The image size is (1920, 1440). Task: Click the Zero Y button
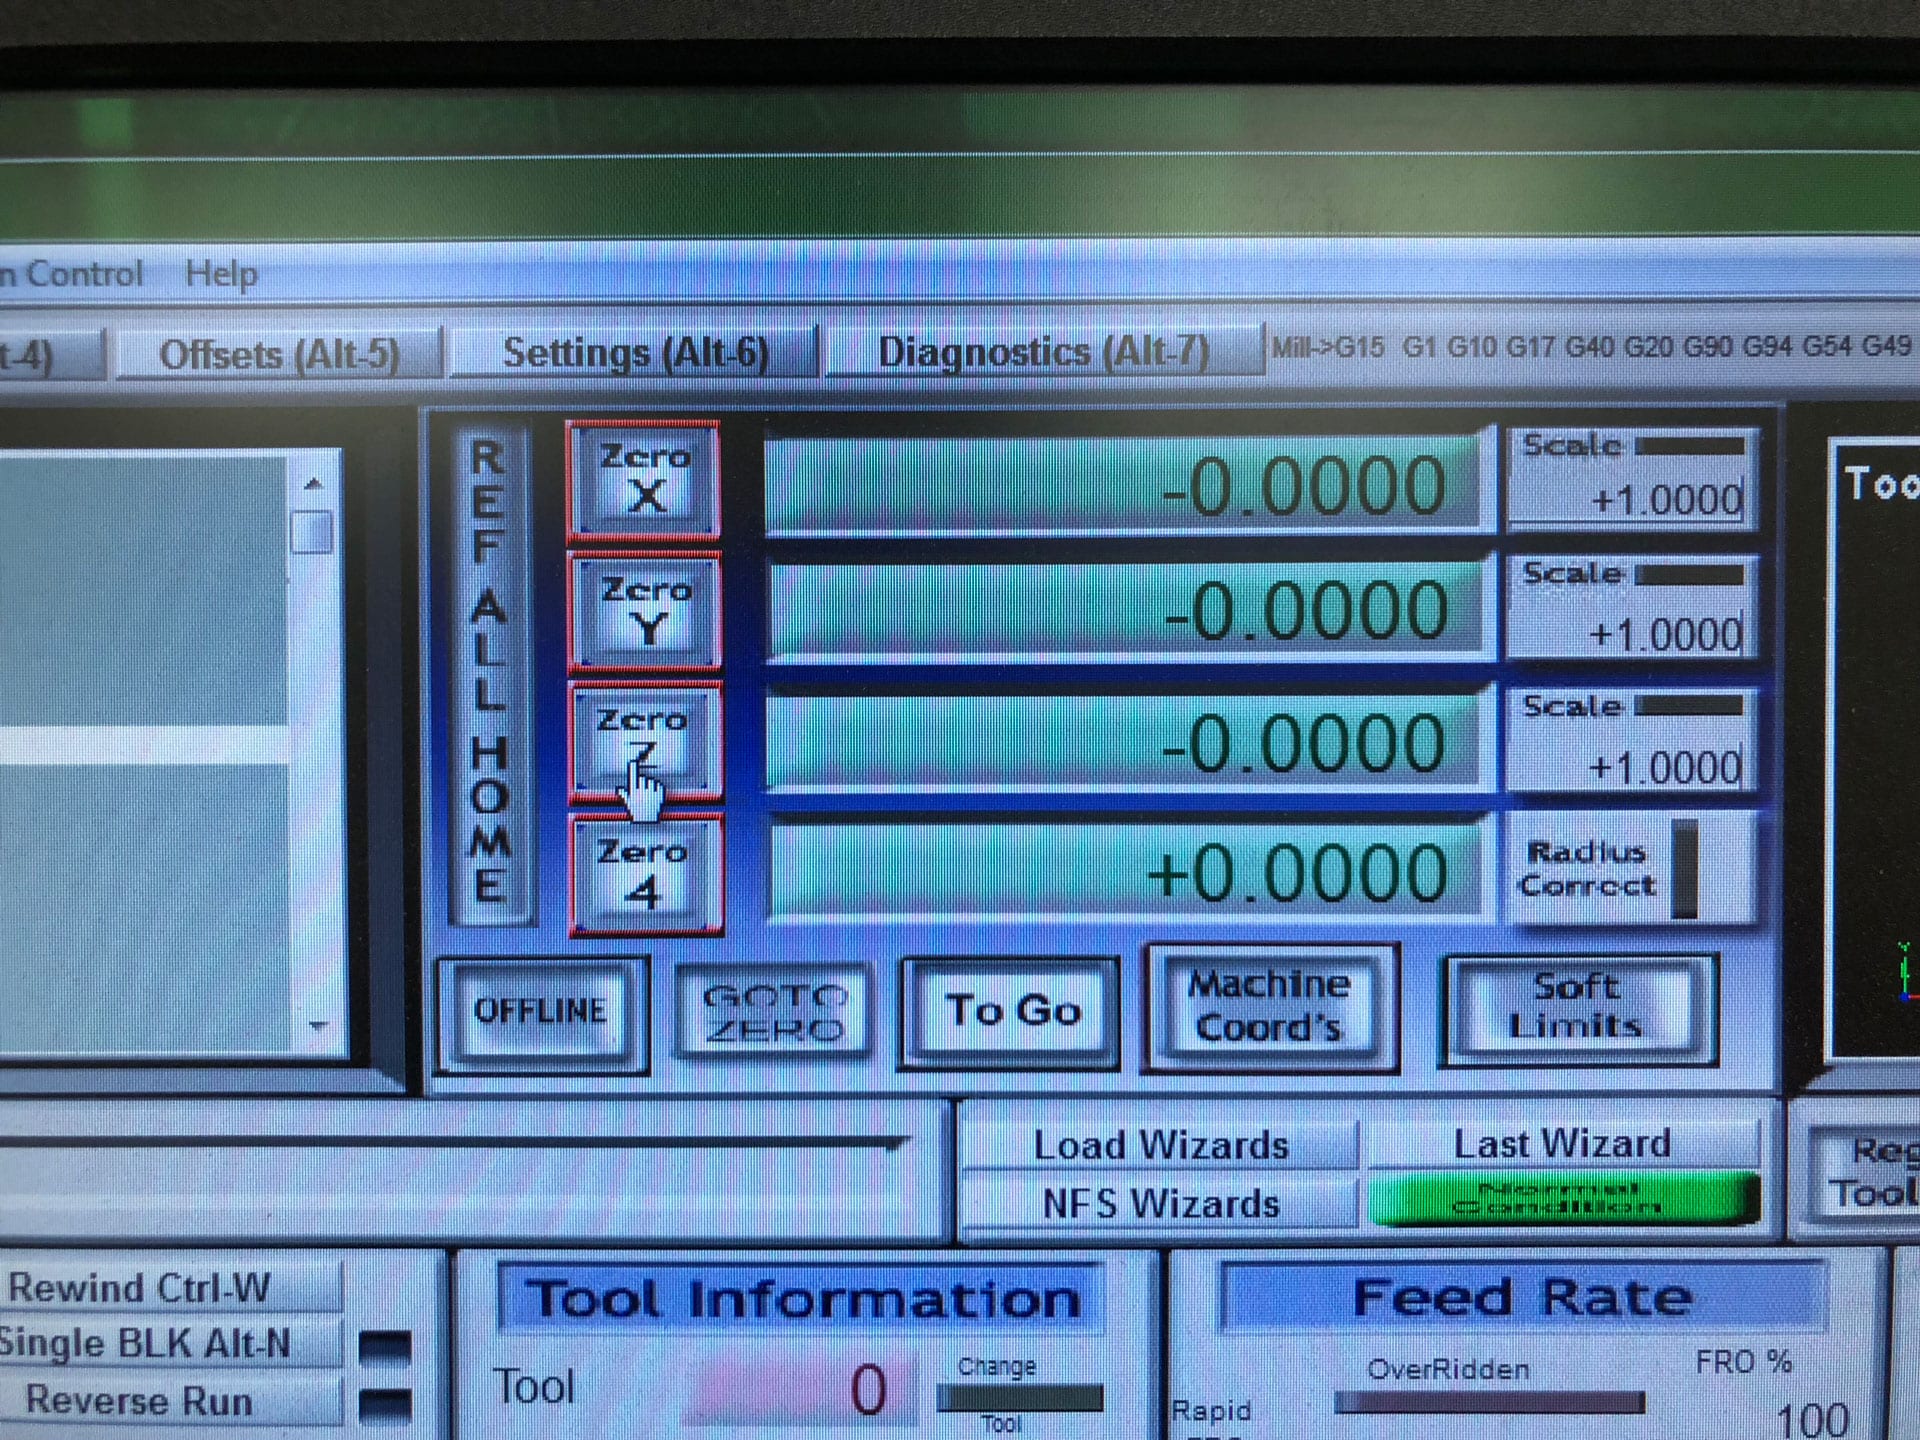coord(644,610)
